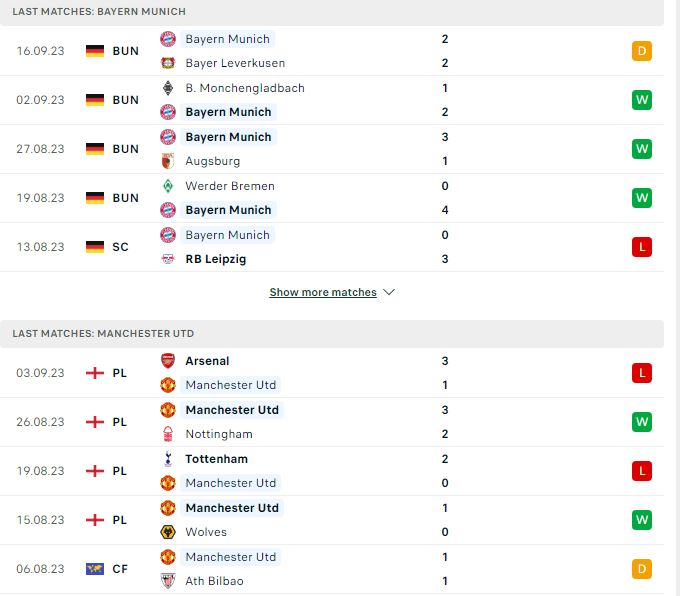Open the 15.08.23 Manchester Utd vs Wolves match row
This screenshot has width=680, height=596.
pos(332,520)
